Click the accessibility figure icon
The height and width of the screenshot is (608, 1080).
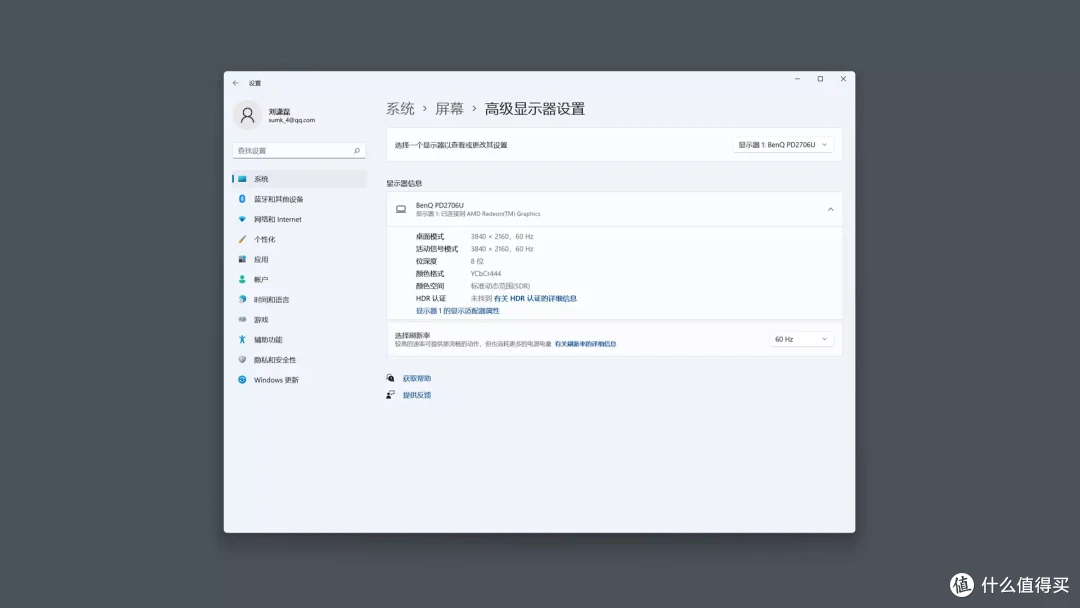[242, 339]
